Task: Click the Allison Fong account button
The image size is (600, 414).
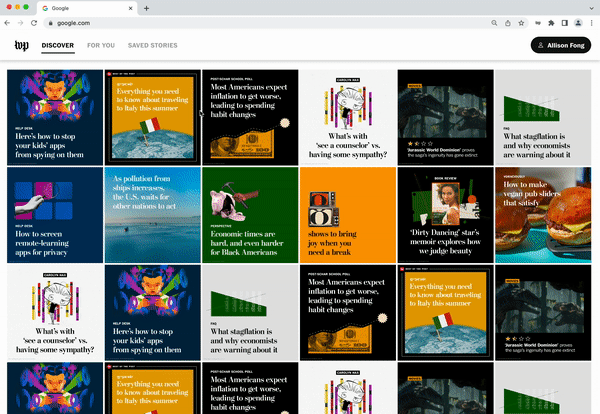Action: pos(561,45)
